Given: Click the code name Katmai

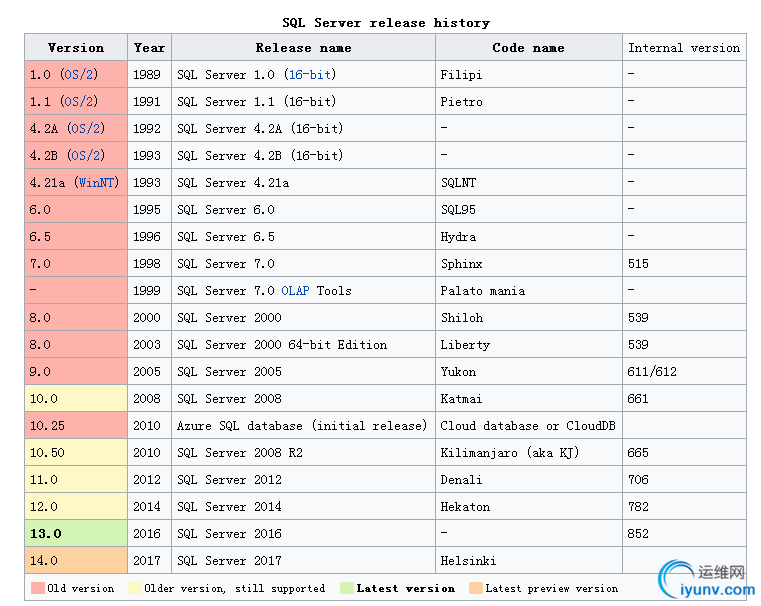Looking at the screenshot, I should click(x=461, y=399).
